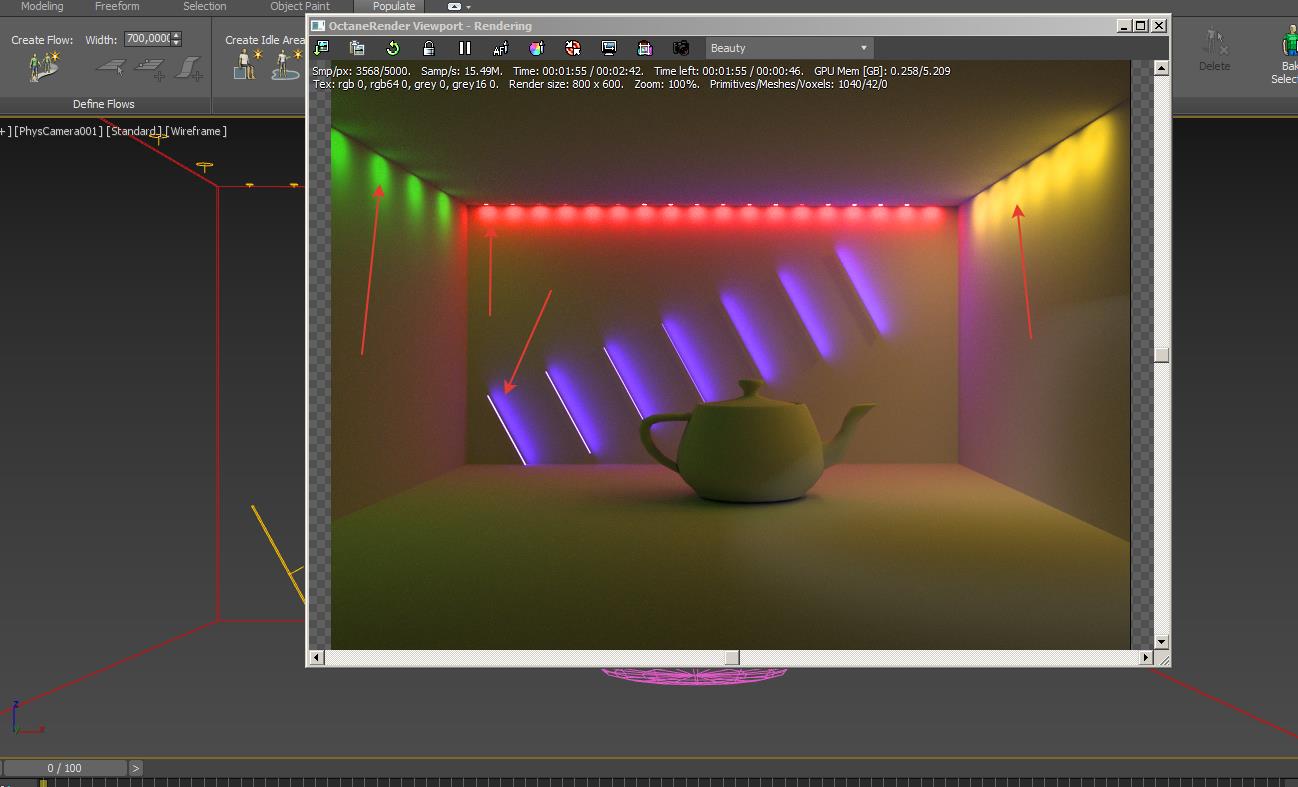The height and width of the screenshot is (787, 1298).
Task: Open the Object Paint ribbon tab
Action: 300,6
